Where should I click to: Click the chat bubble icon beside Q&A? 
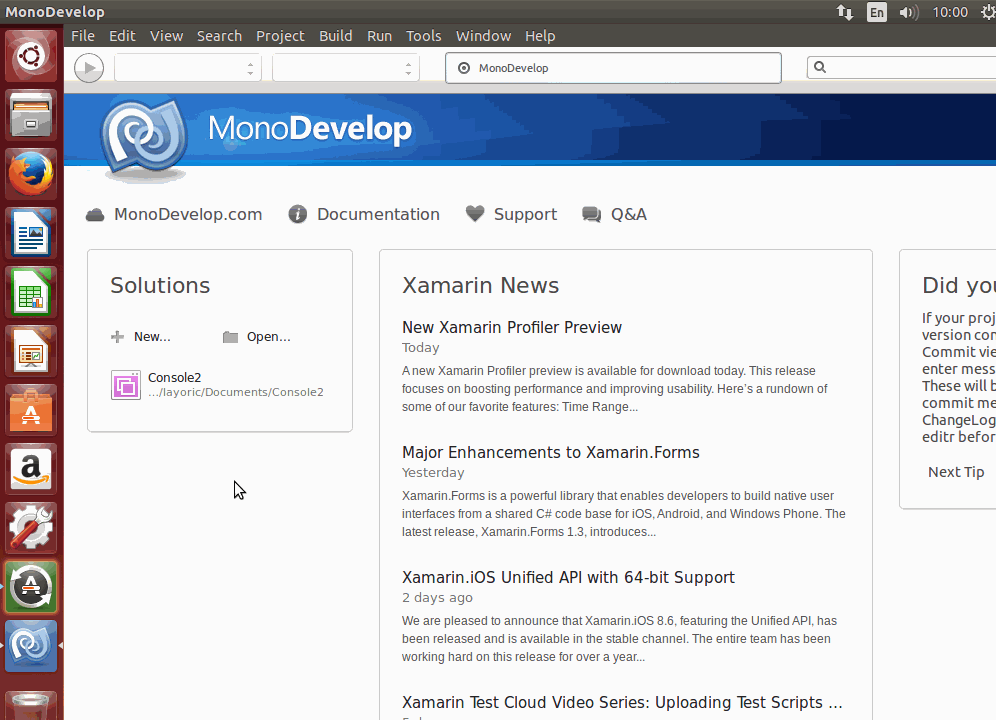tap(591, 215)
